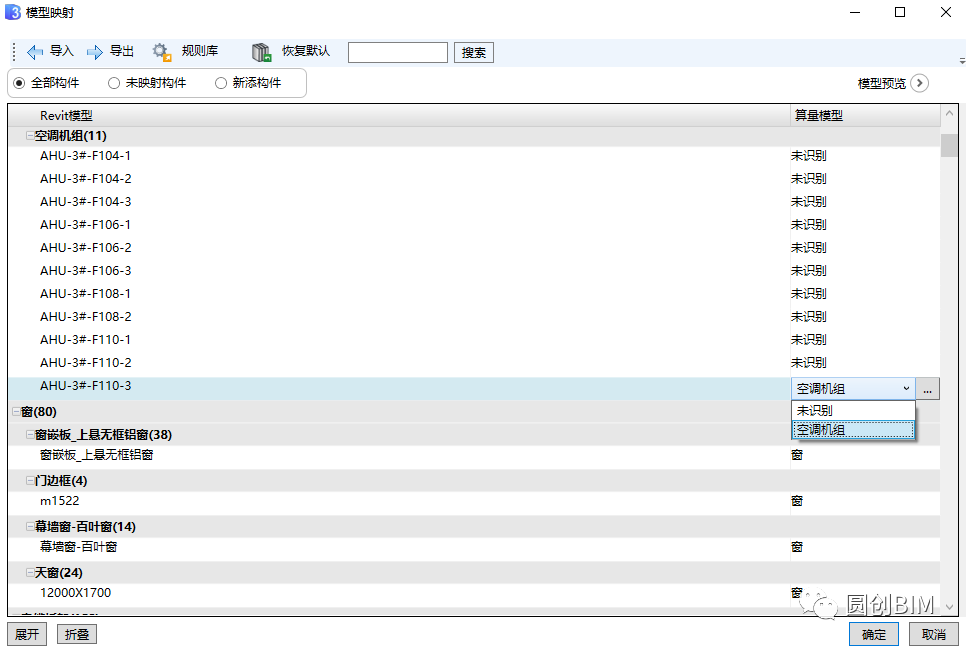966x648 pixels.
Task: Click the search text field in the toolbar
Action: [397, 52]
